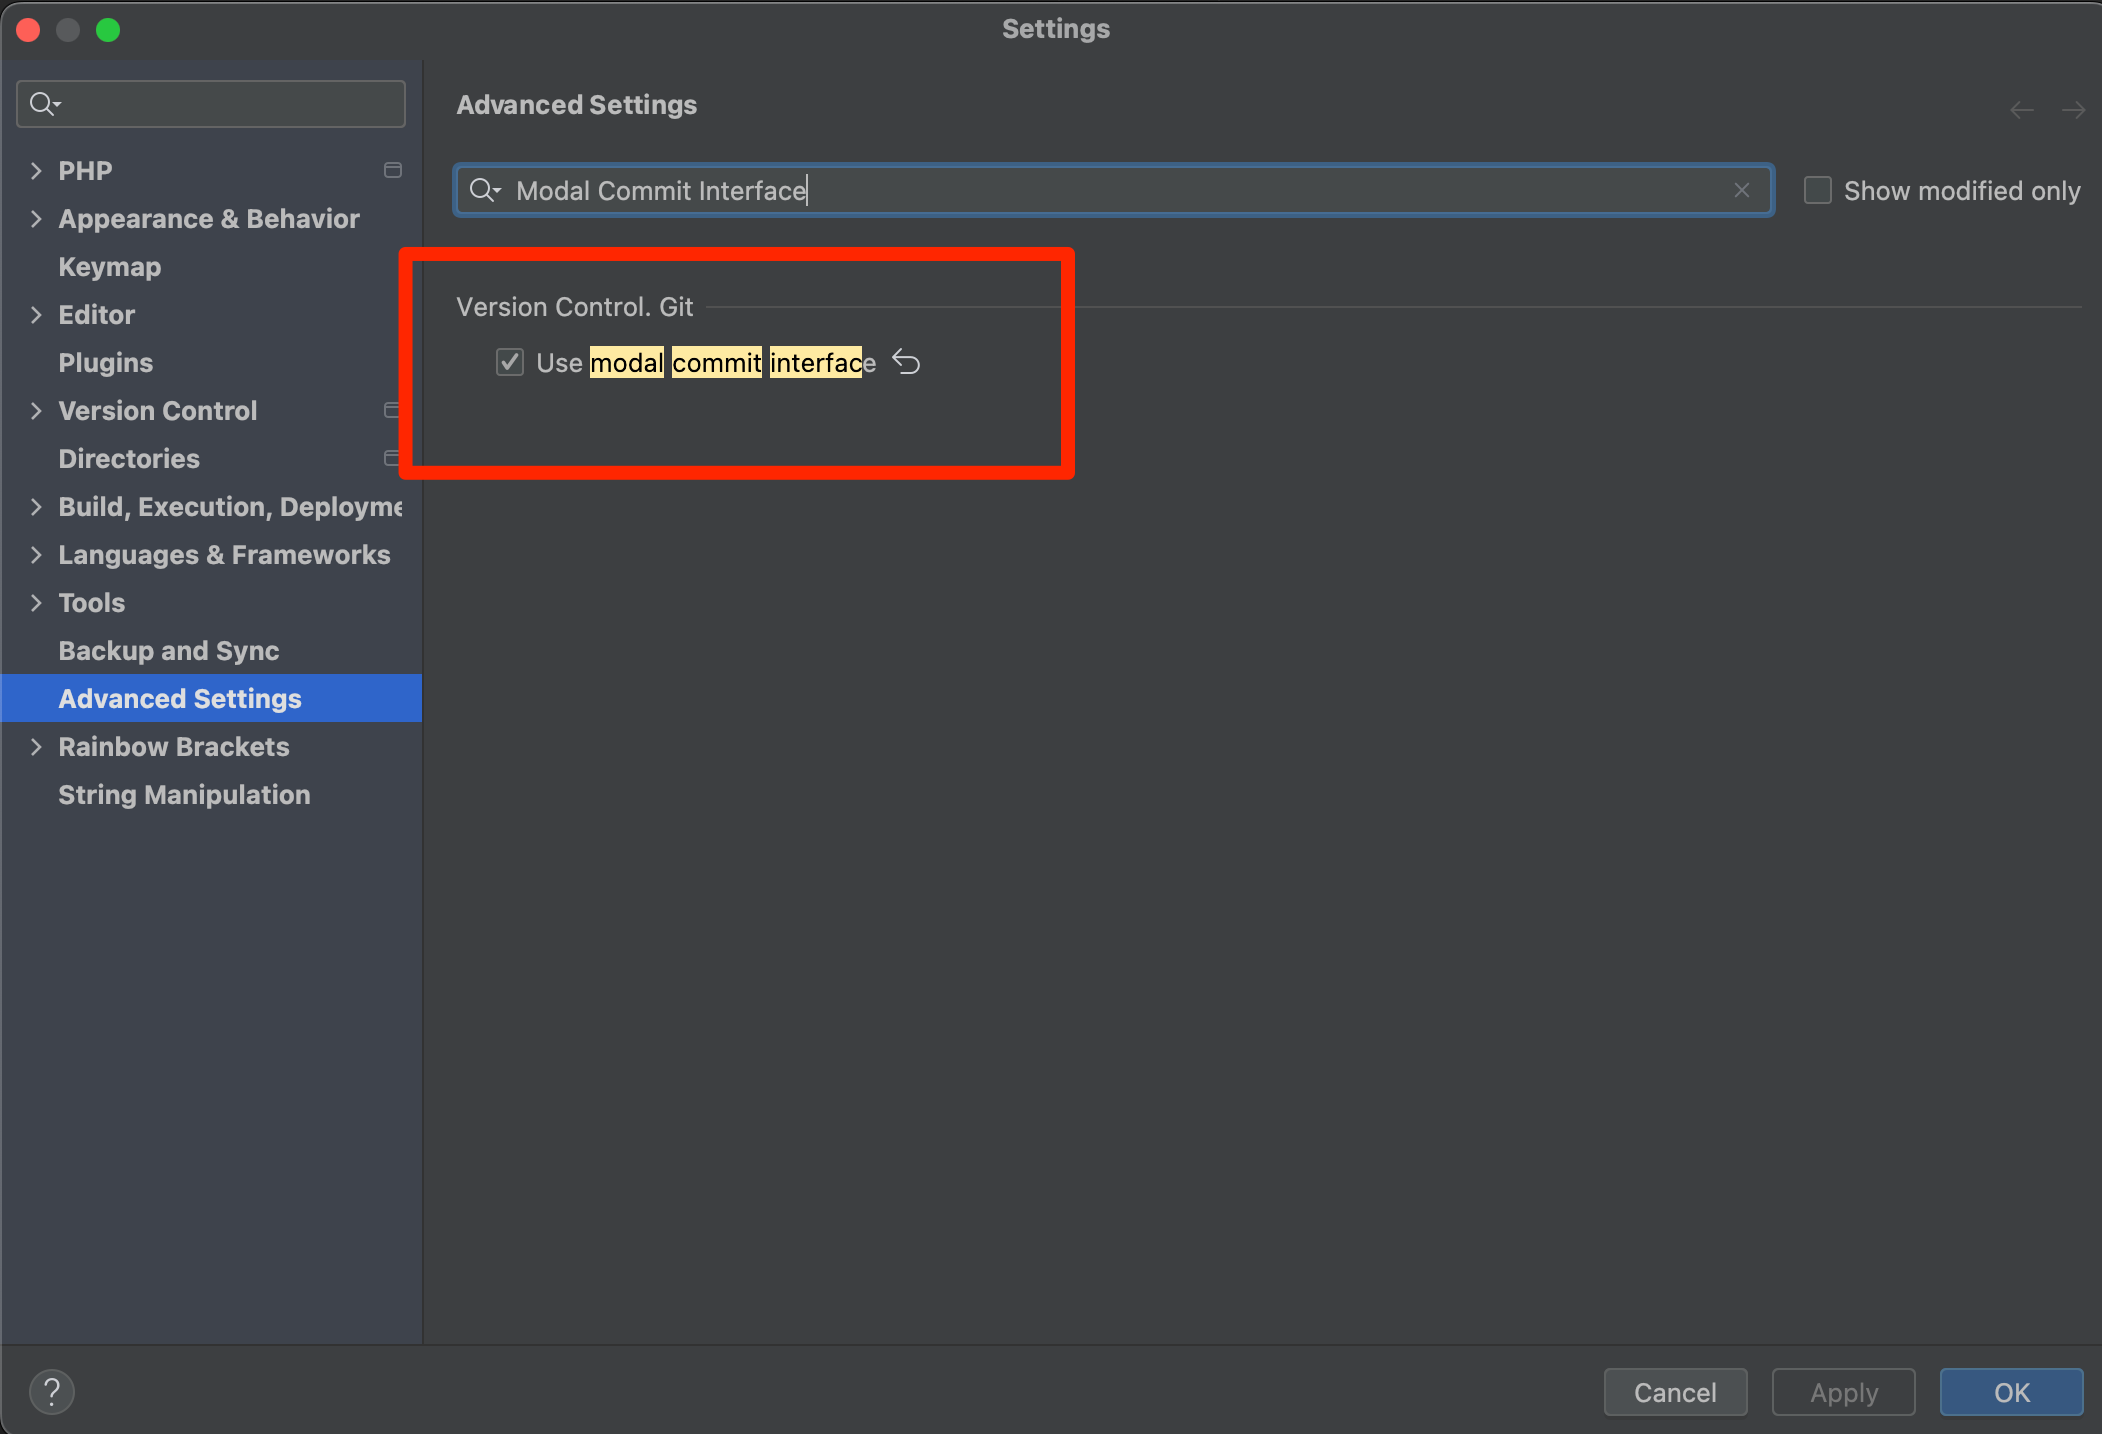Open Backup and Sync settings
This screenshot has height=1434, width=2102.
point(168,650)
